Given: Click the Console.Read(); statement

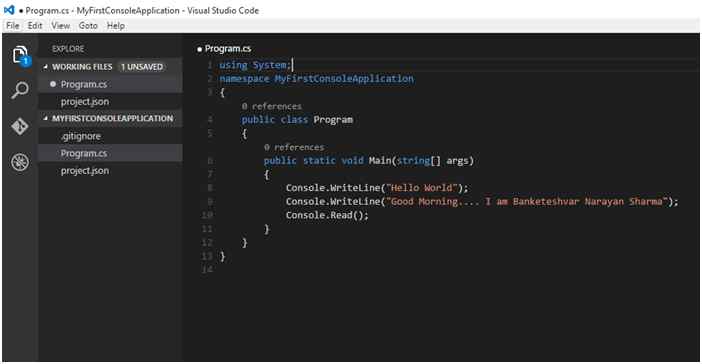Looking at the screenshot, I should point(327,215).
